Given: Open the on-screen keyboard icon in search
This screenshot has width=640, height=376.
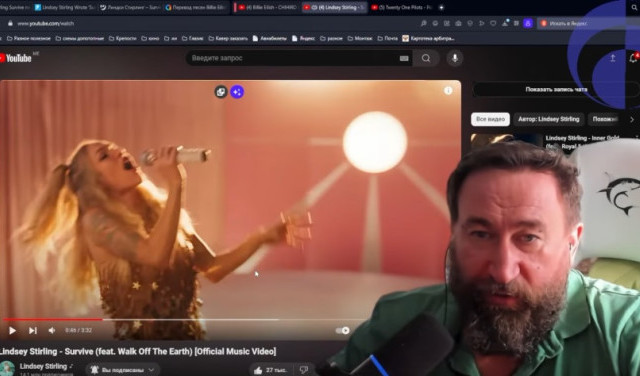Looking at the screenshot, I should coord(404,58).
